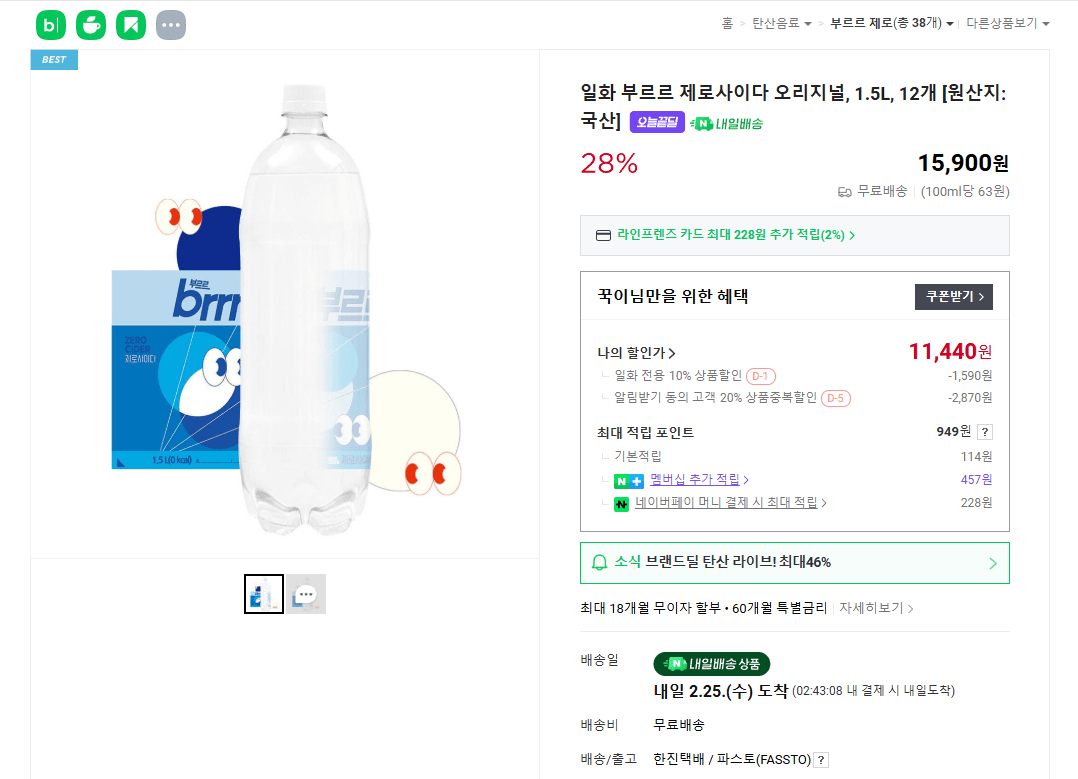Open the bookmark-style green app icon
This screenshot has width=1078, height=779.
(131, 24)
